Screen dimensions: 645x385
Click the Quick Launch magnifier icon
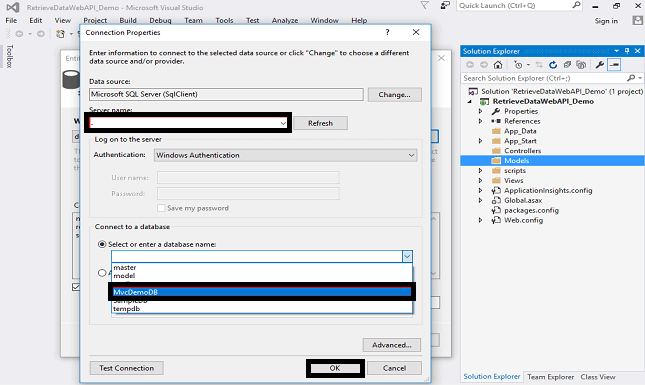coord(576,5)
